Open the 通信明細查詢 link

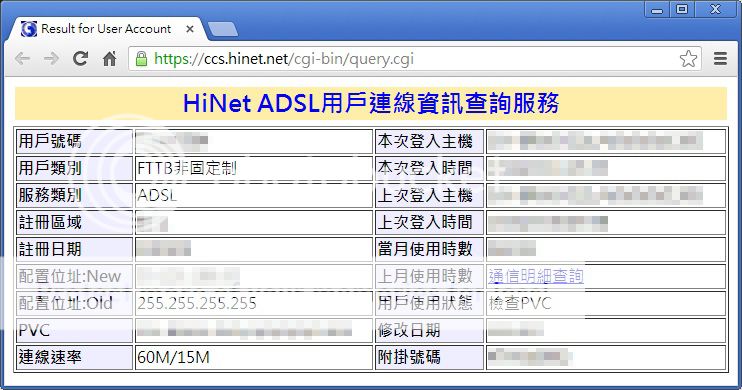[536, 276]
